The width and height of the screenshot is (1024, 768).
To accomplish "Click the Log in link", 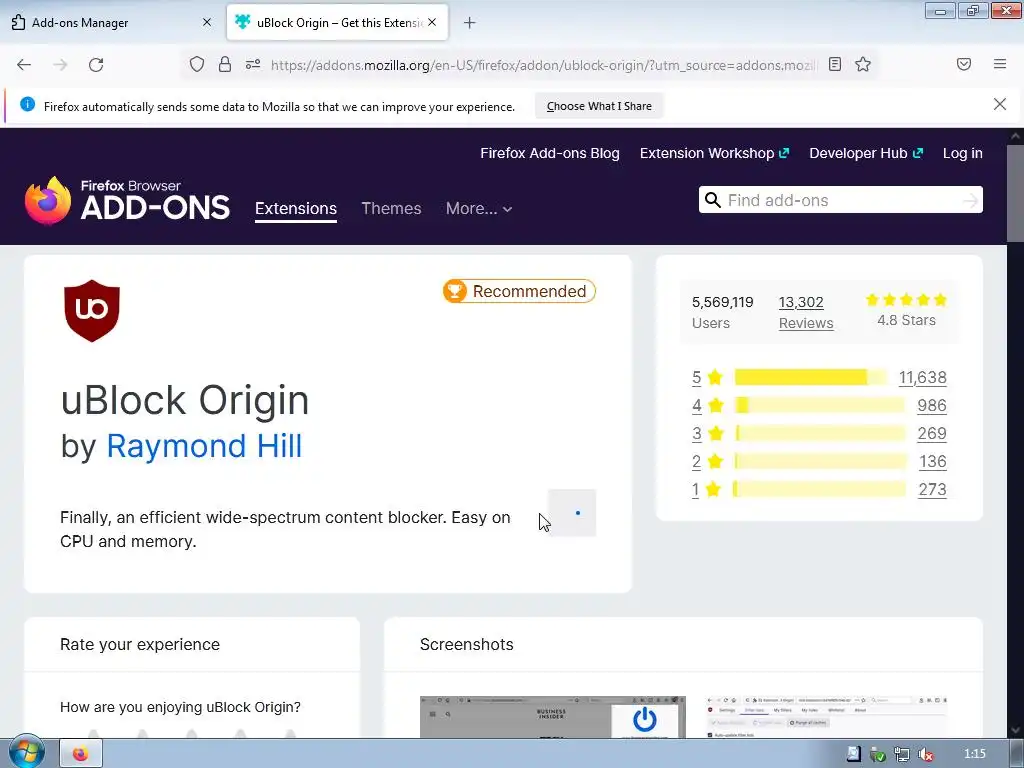I will pos(963,153).
